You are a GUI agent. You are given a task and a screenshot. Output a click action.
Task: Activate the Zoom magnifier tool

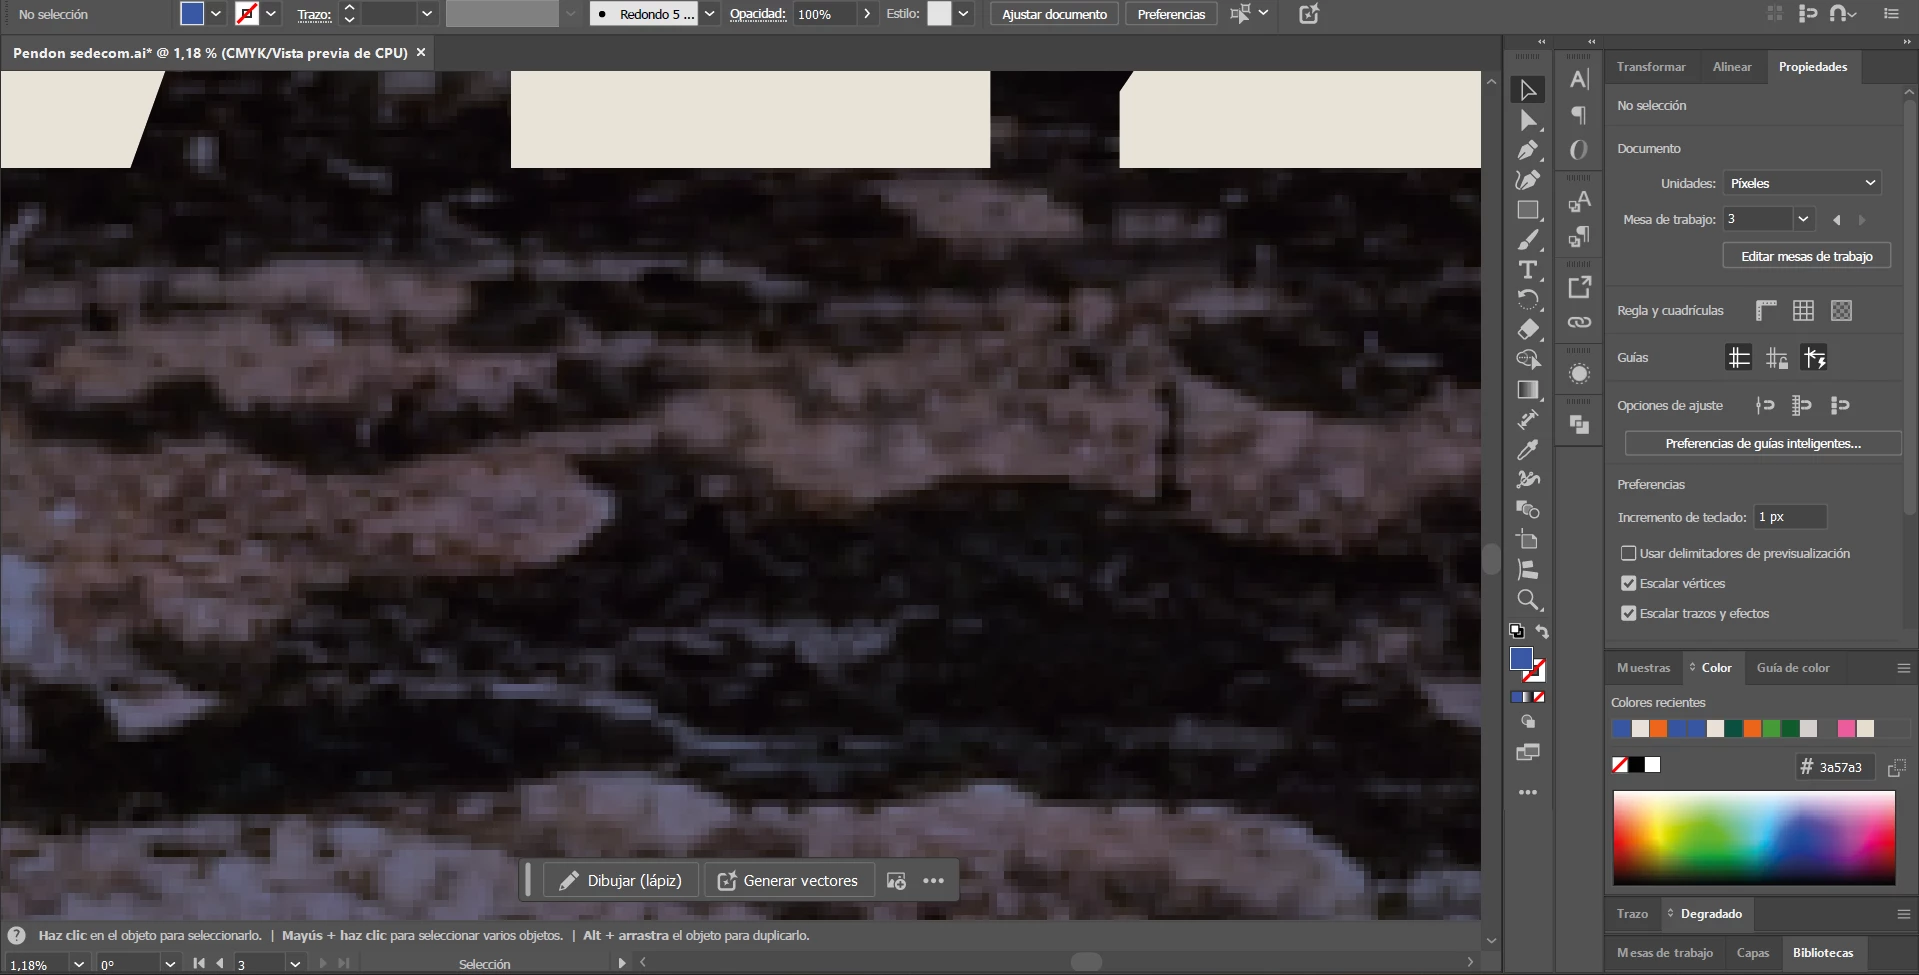1527,600
